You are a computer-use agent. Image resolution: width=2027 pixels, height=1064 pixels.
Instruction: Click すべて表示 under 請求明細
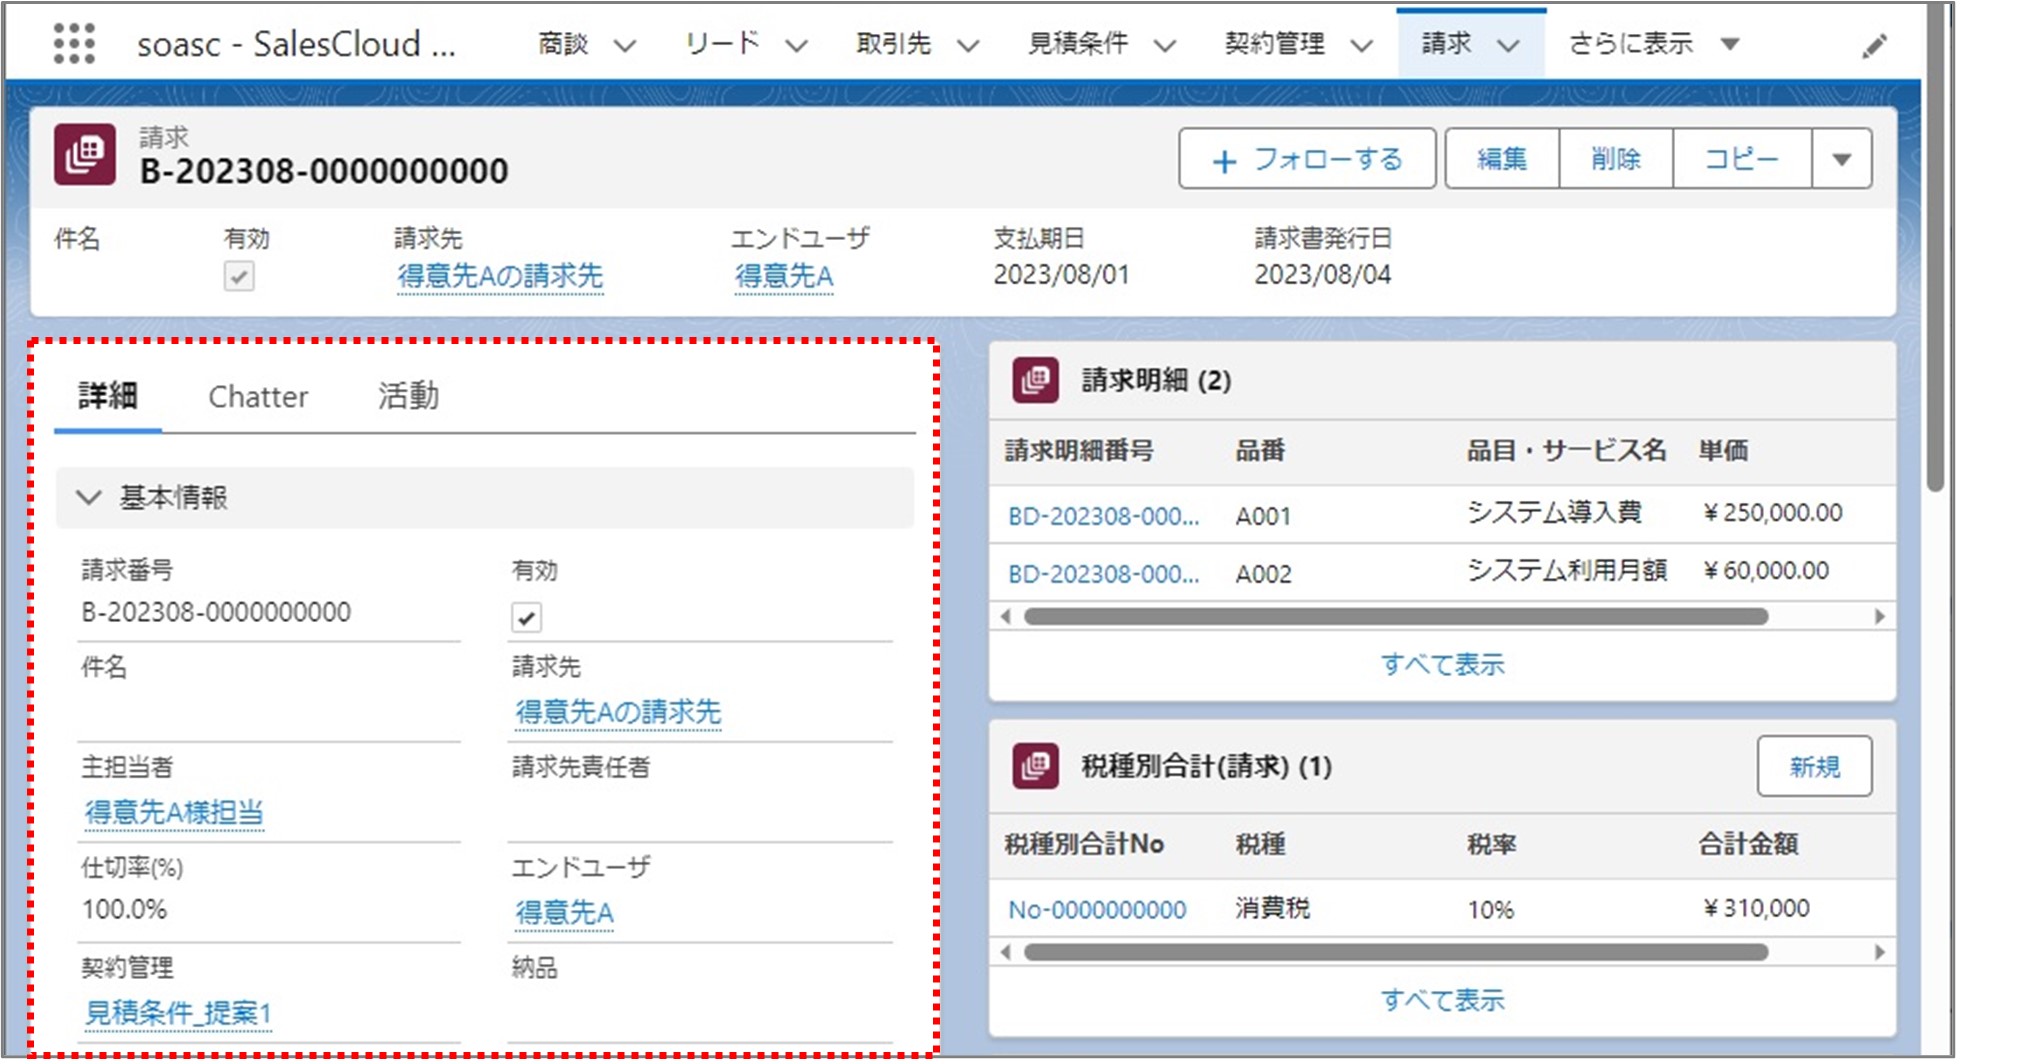[x=1442, y=664]
